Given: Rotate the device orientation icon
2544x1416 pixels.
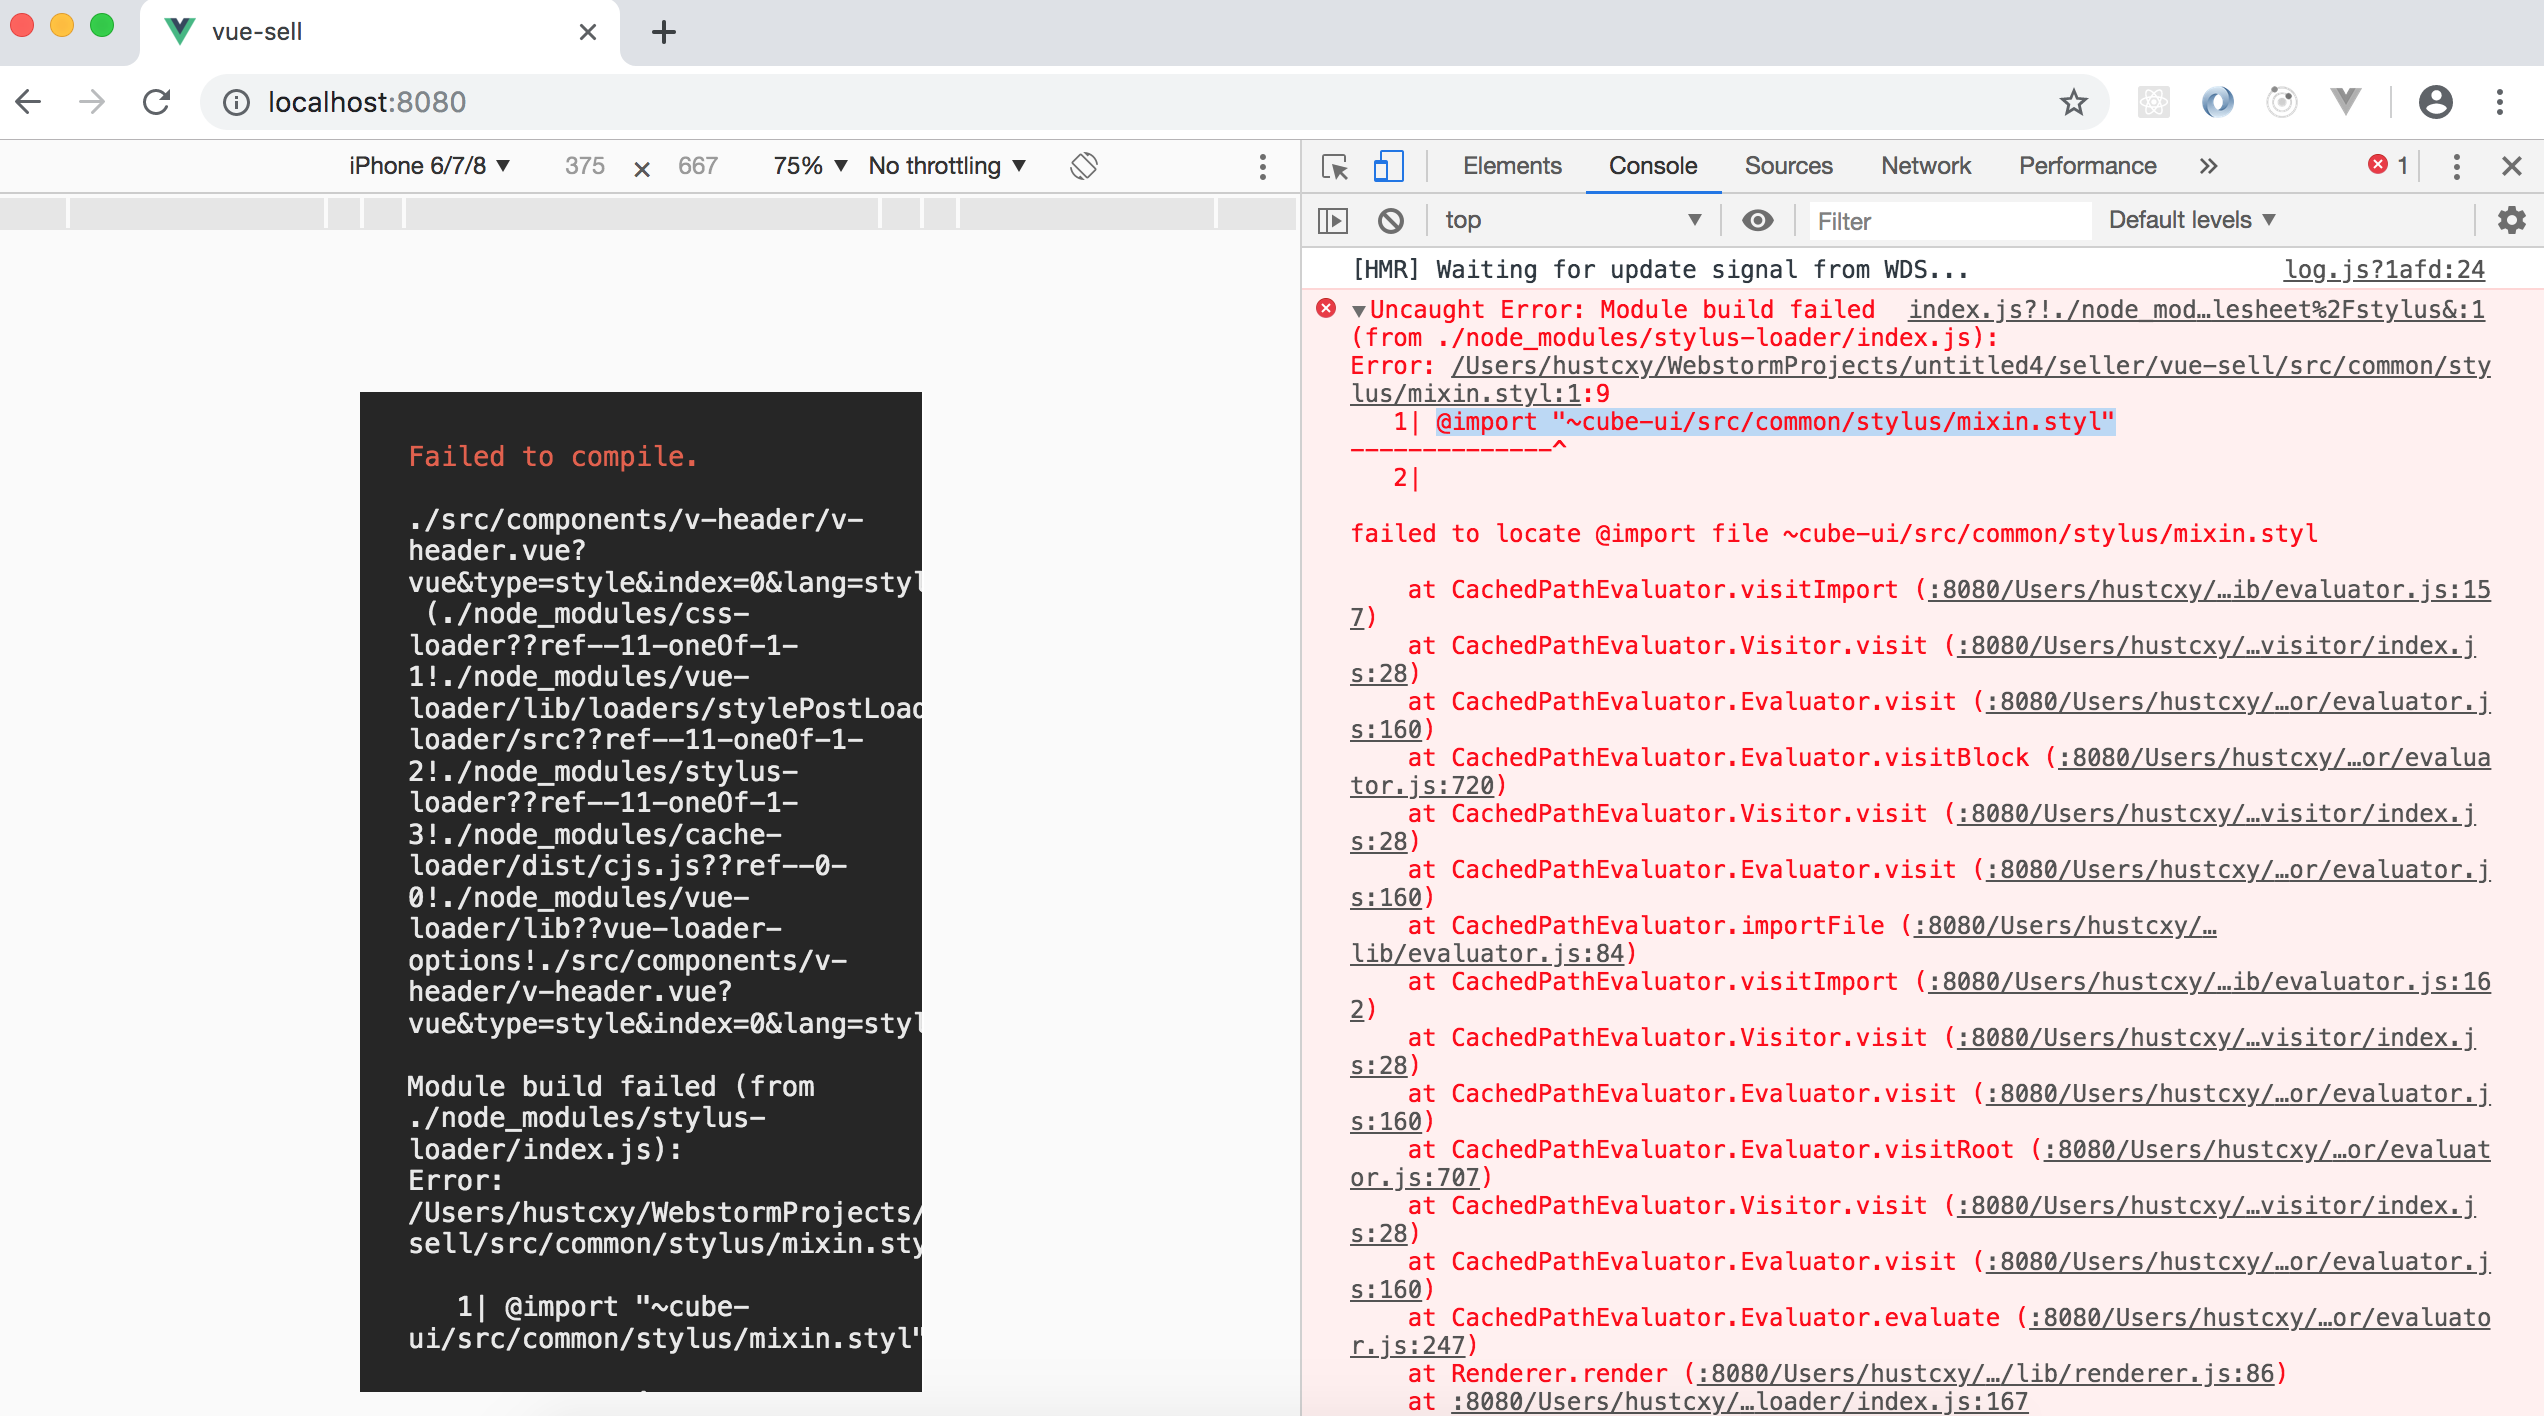Looking at the screenshot, I should coord(1083,166).
